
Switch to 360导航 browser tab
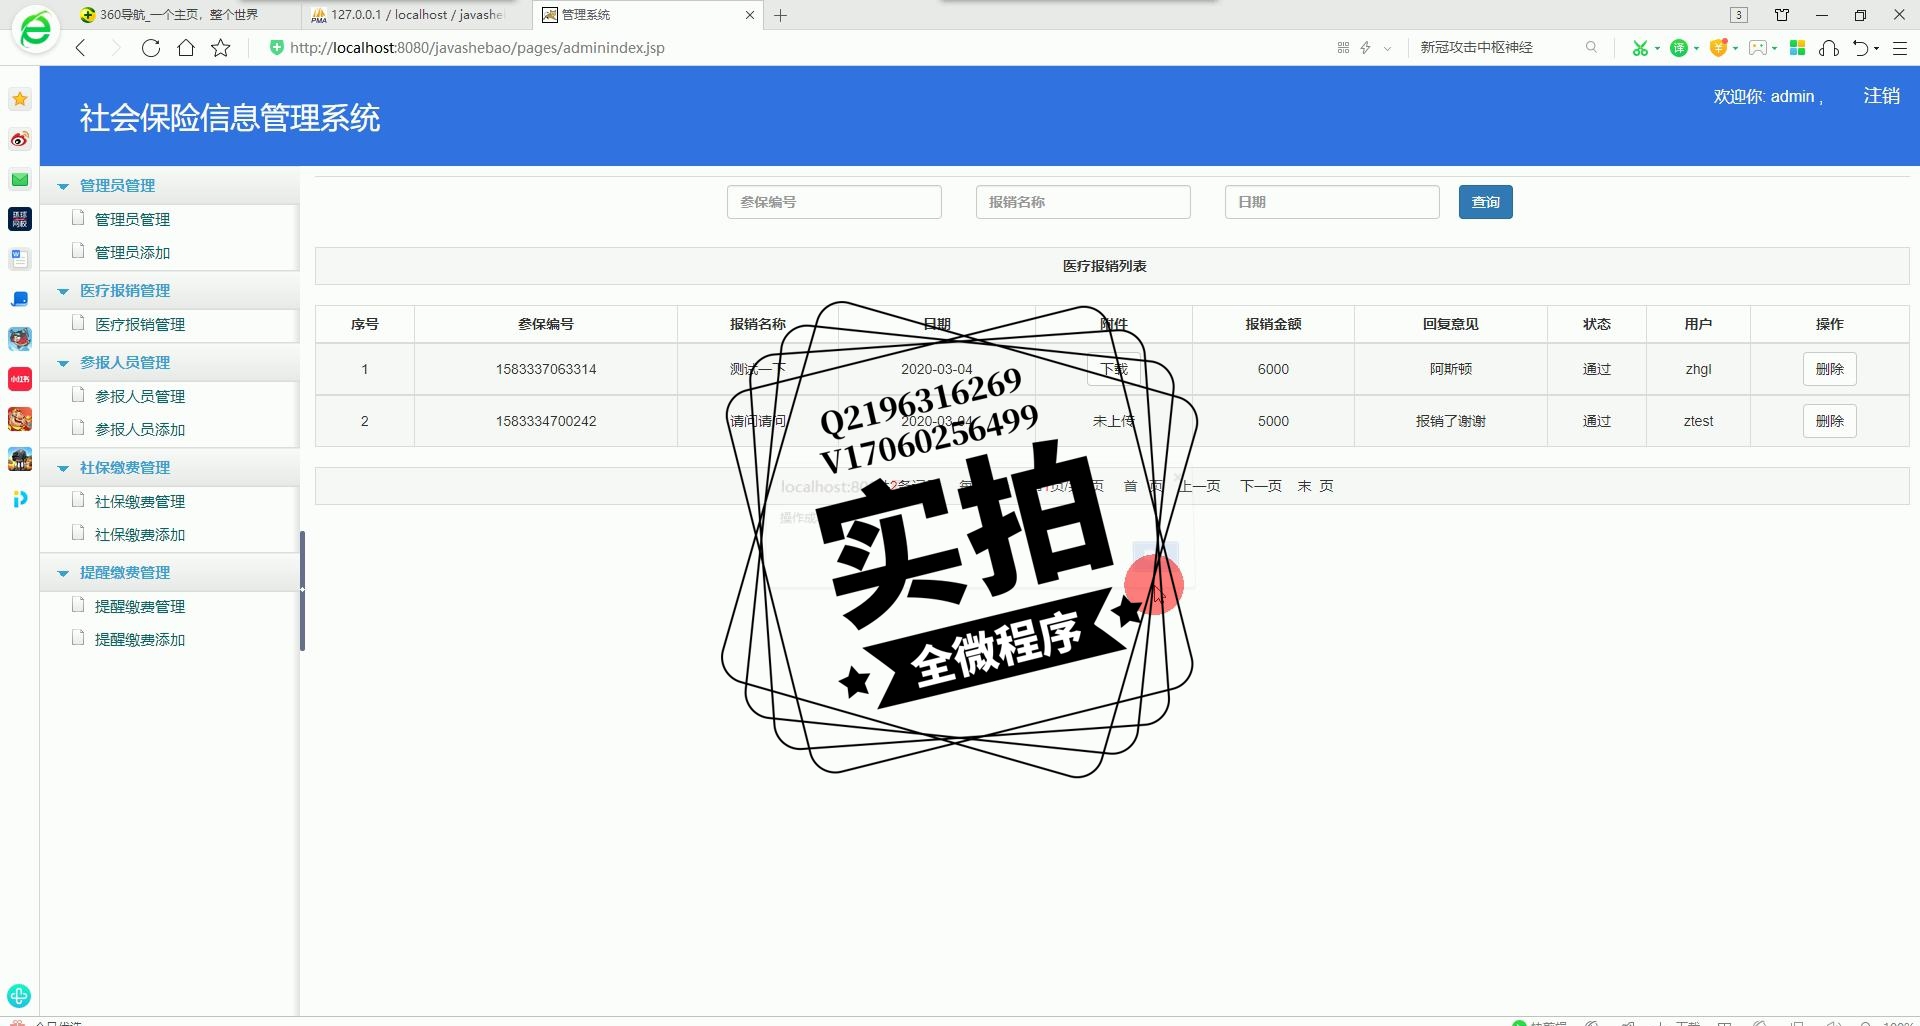click(x=180, y=15)
